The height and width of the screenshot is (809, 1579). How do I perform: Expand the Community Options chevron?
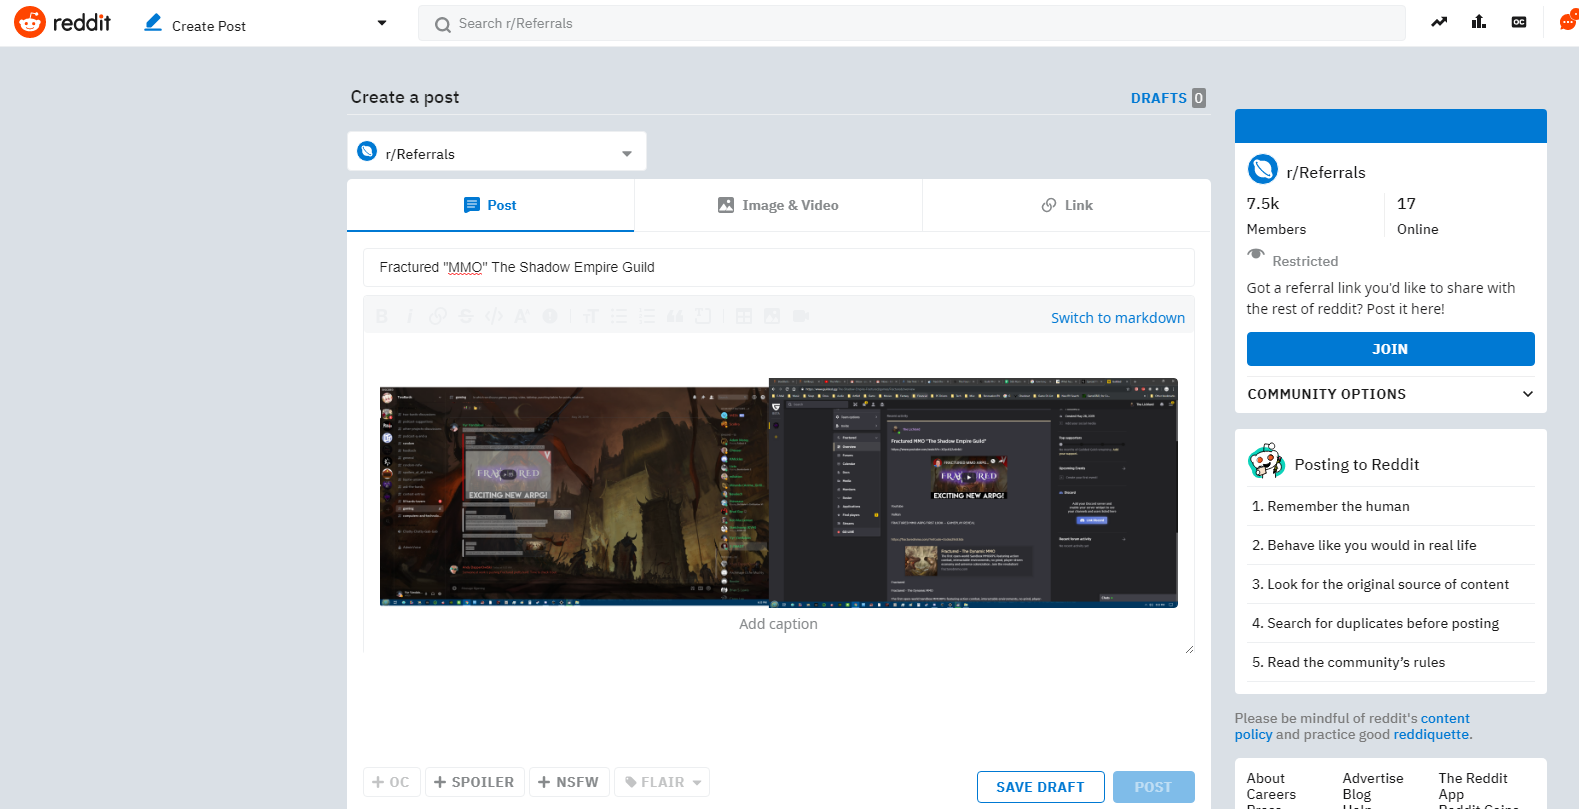1527,394
